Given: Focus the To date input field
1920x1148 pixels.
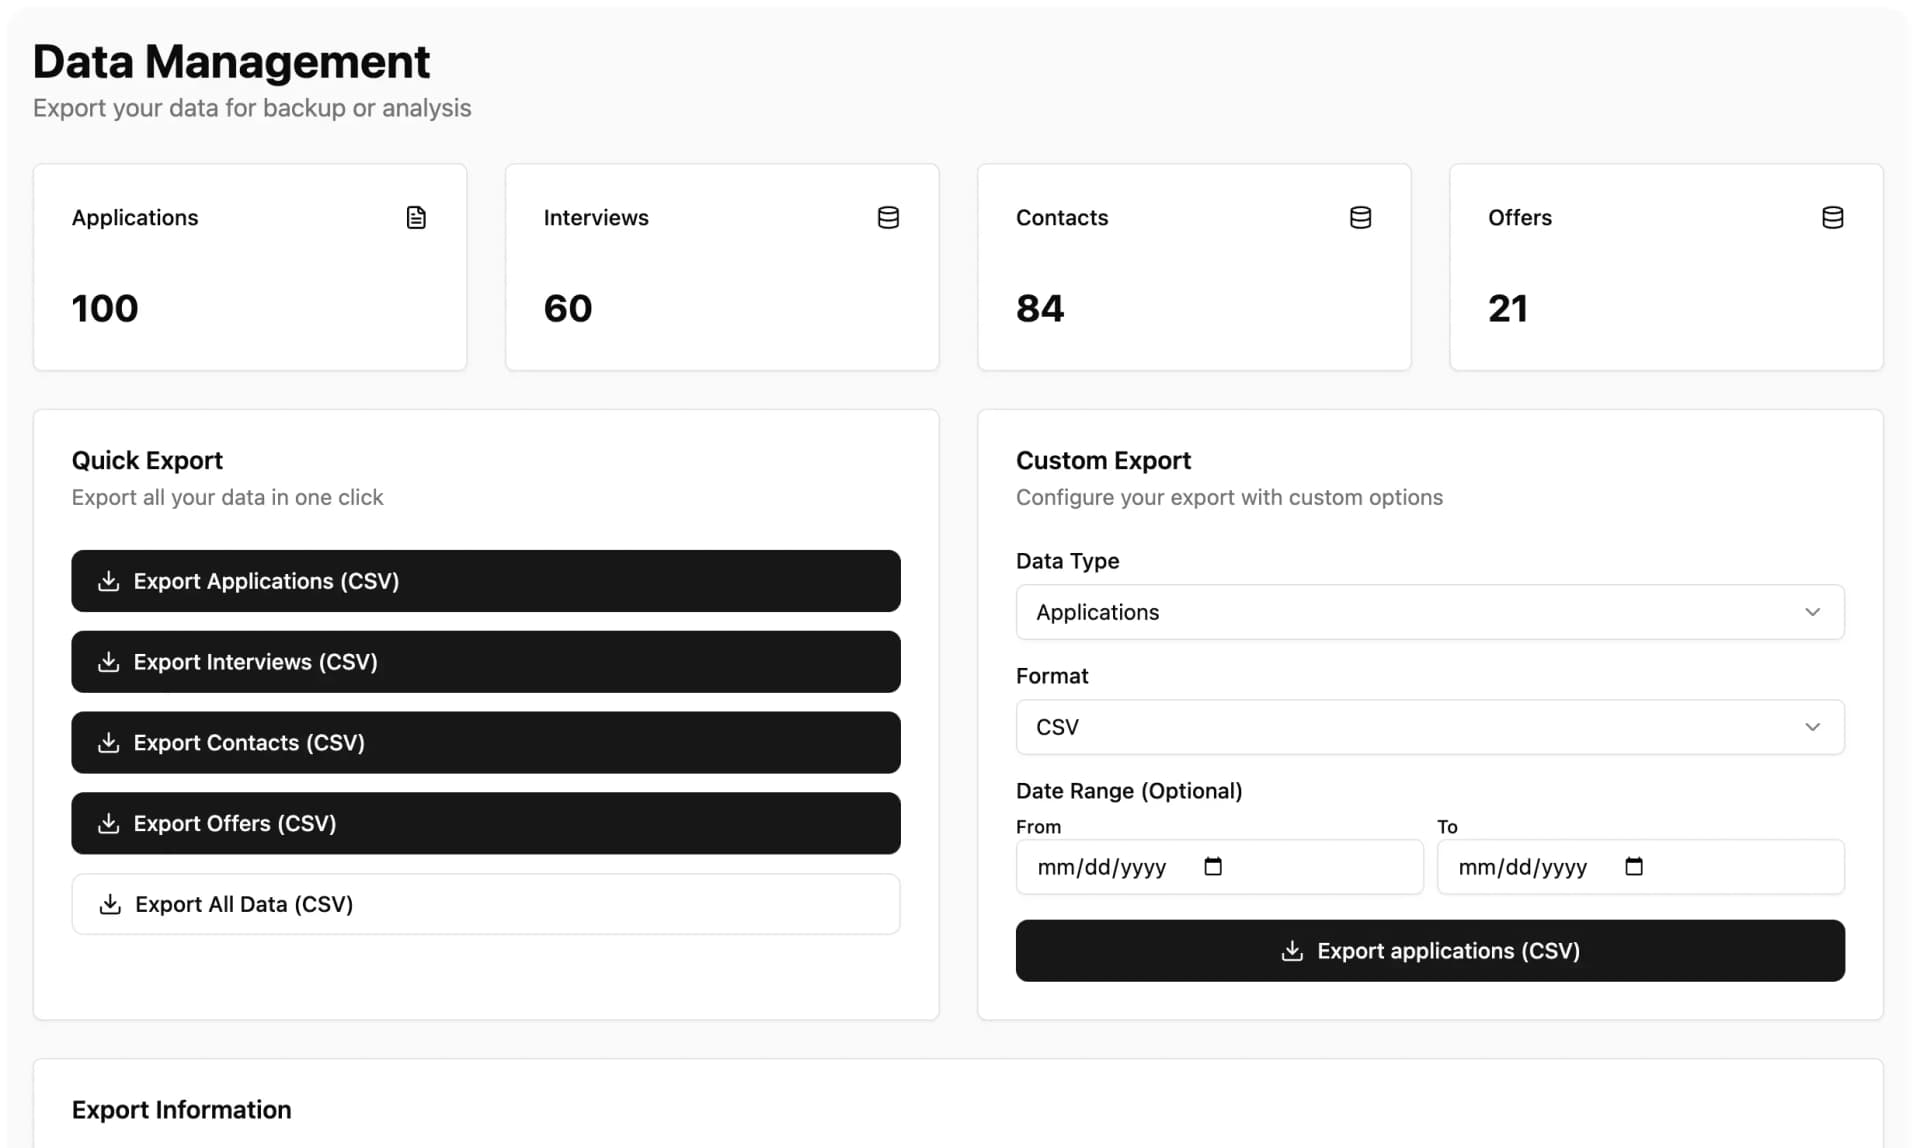Looking at the screenshot, I should tap(1523, 867).
